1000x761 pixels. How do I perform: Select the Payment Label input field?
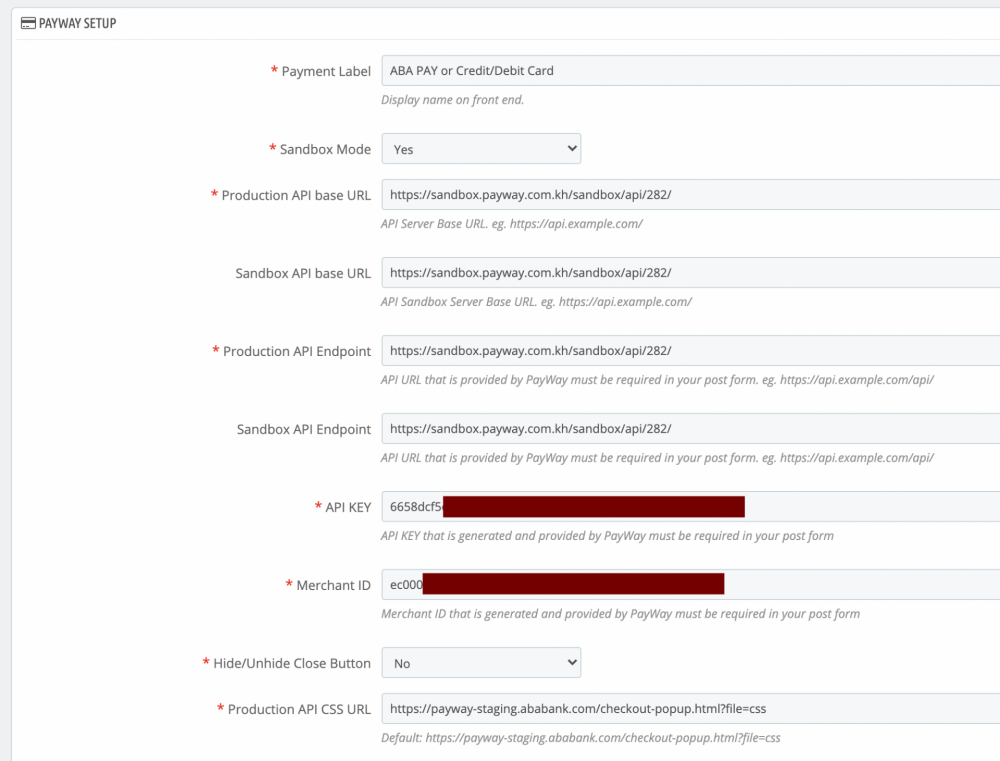coord(600,70)
